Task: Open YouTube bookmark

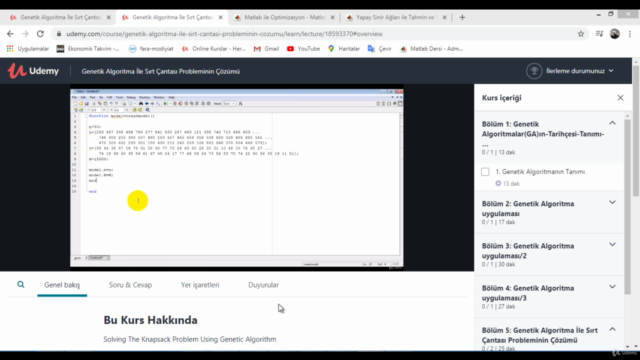Action: click(303, 49)
